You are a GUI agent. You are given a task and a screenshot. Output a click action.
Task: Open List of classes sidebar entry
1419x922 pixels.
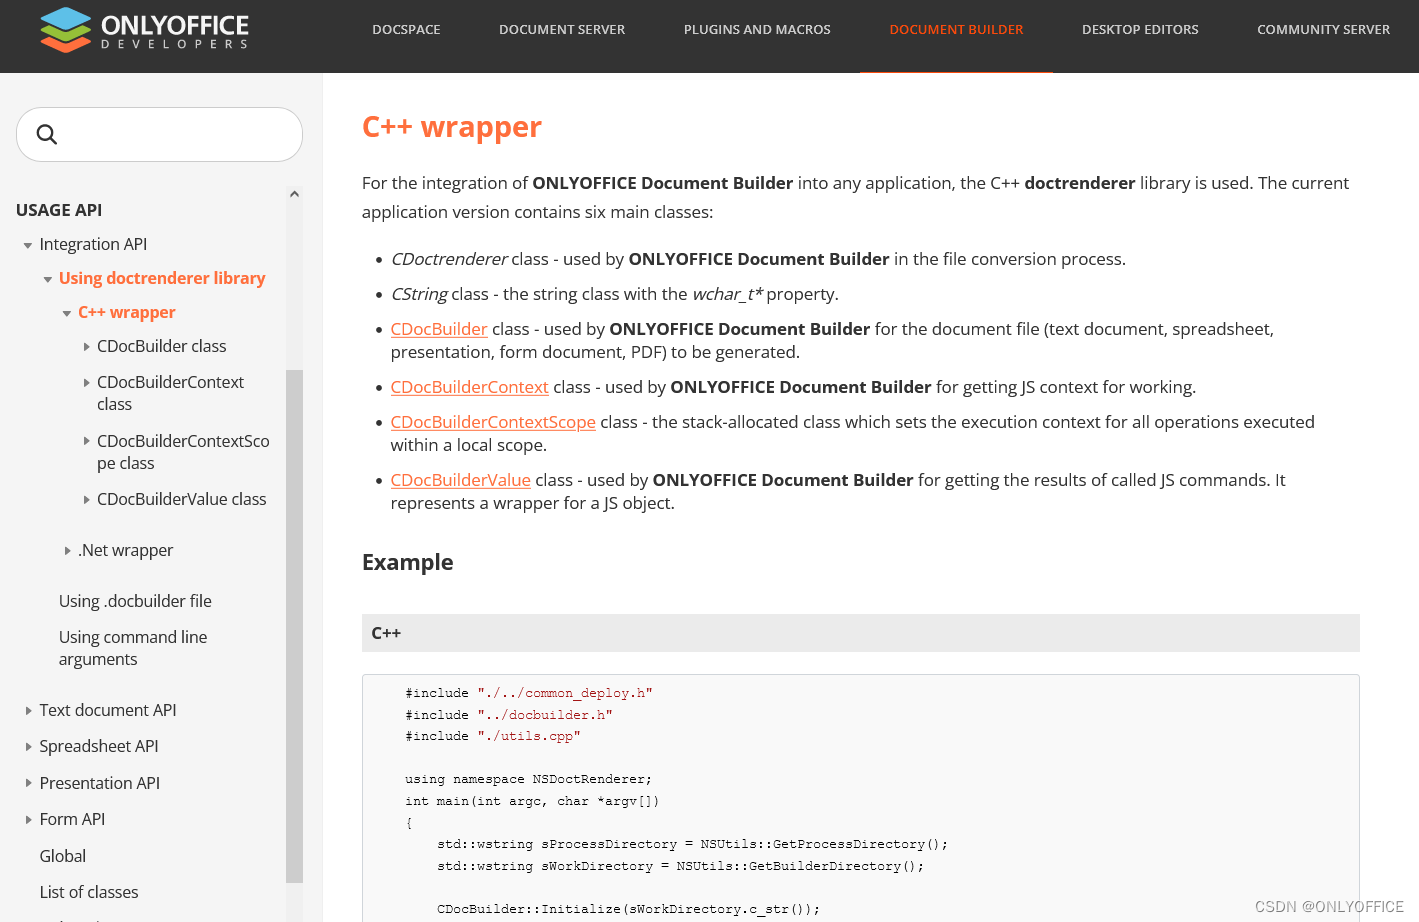click(x=89, y=892)
